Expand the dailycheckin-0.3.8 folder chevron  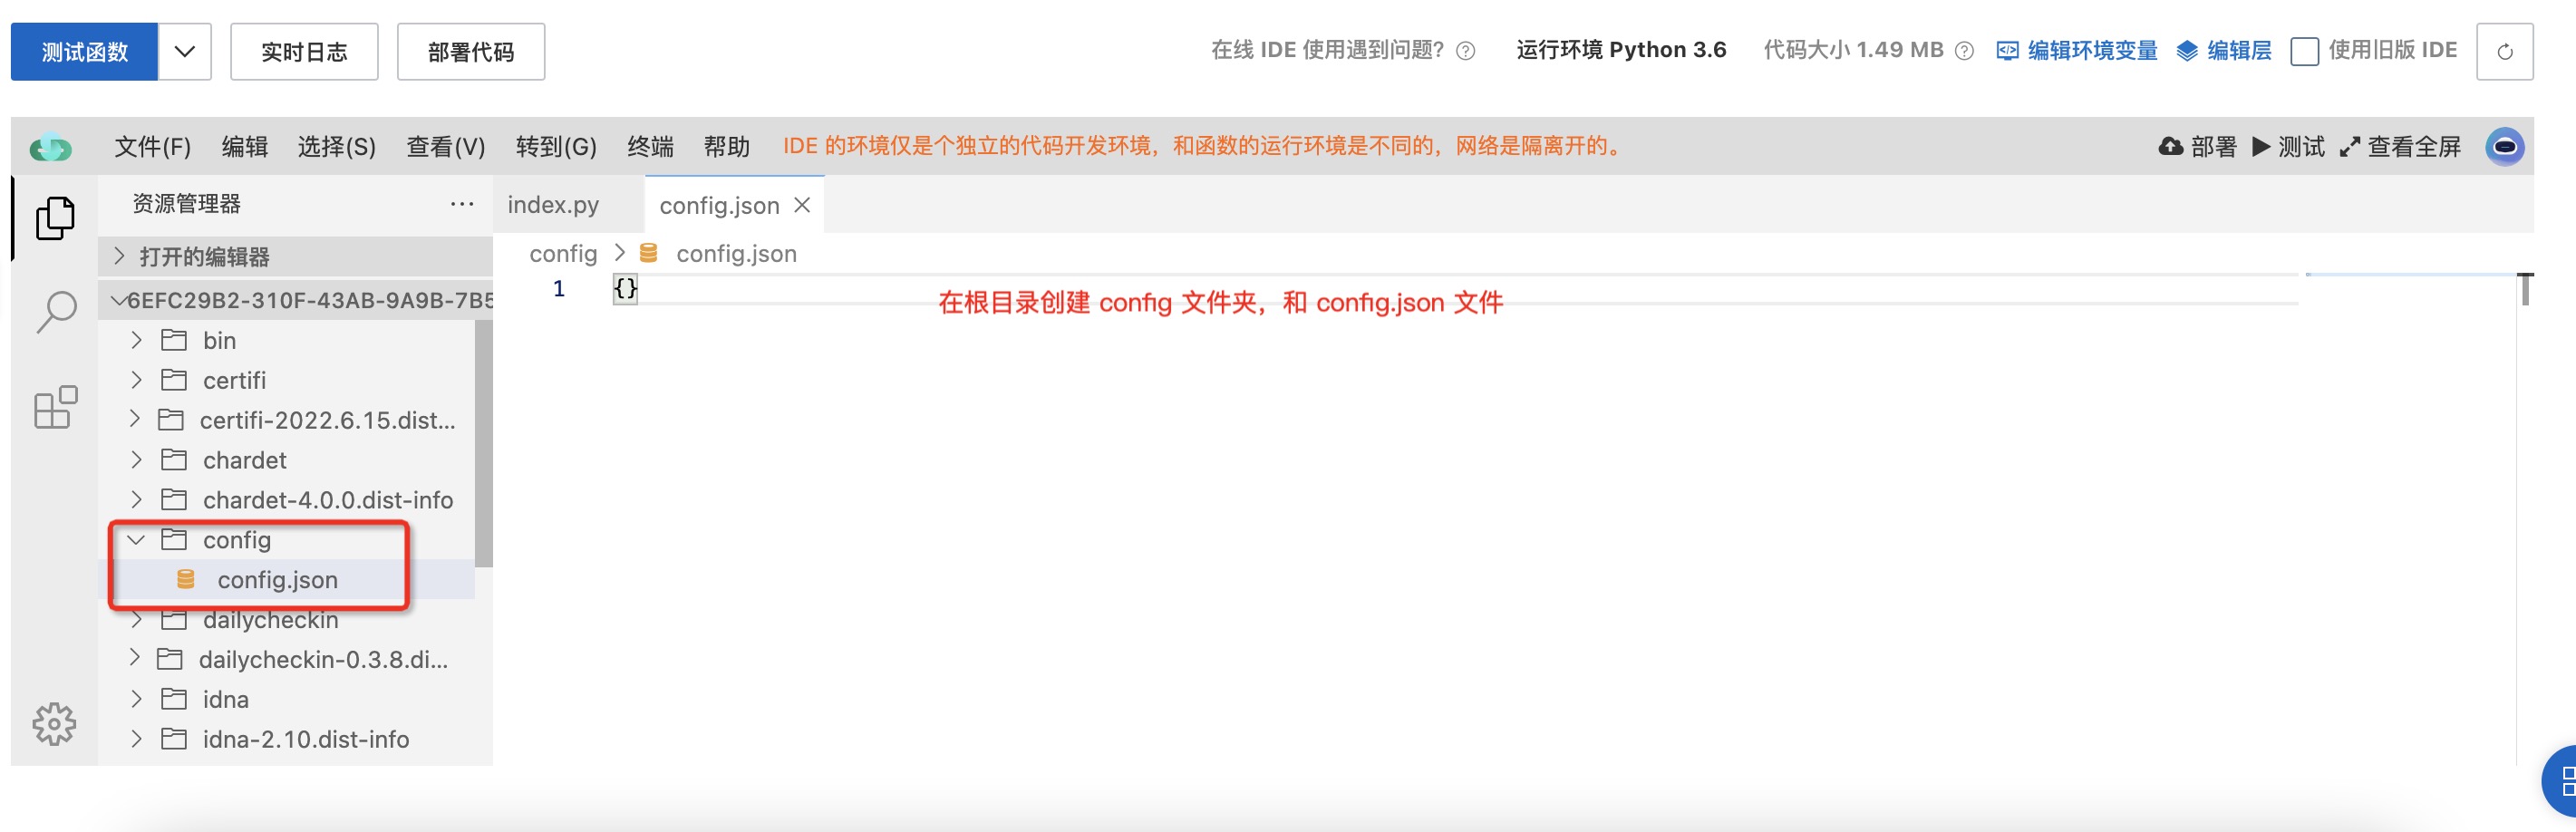135,658
